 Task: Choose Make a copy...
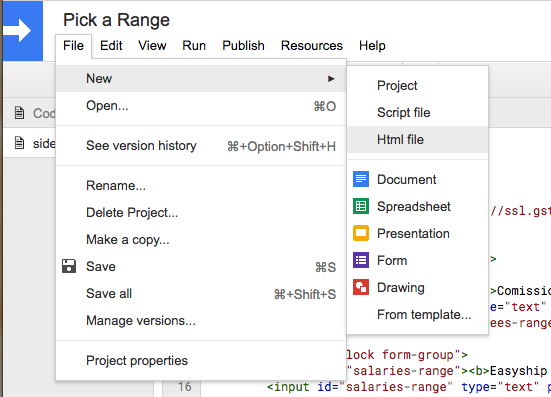coord(201,240)
